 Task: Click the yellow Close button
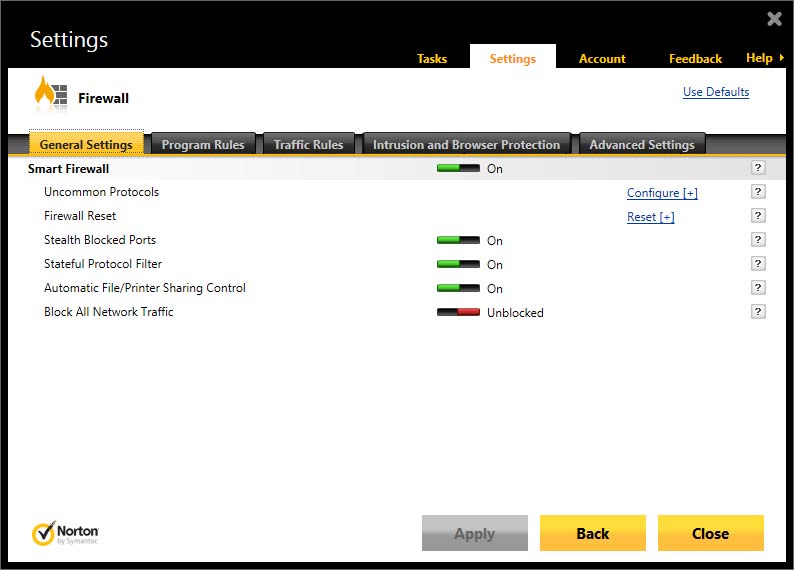click(710, 533)
